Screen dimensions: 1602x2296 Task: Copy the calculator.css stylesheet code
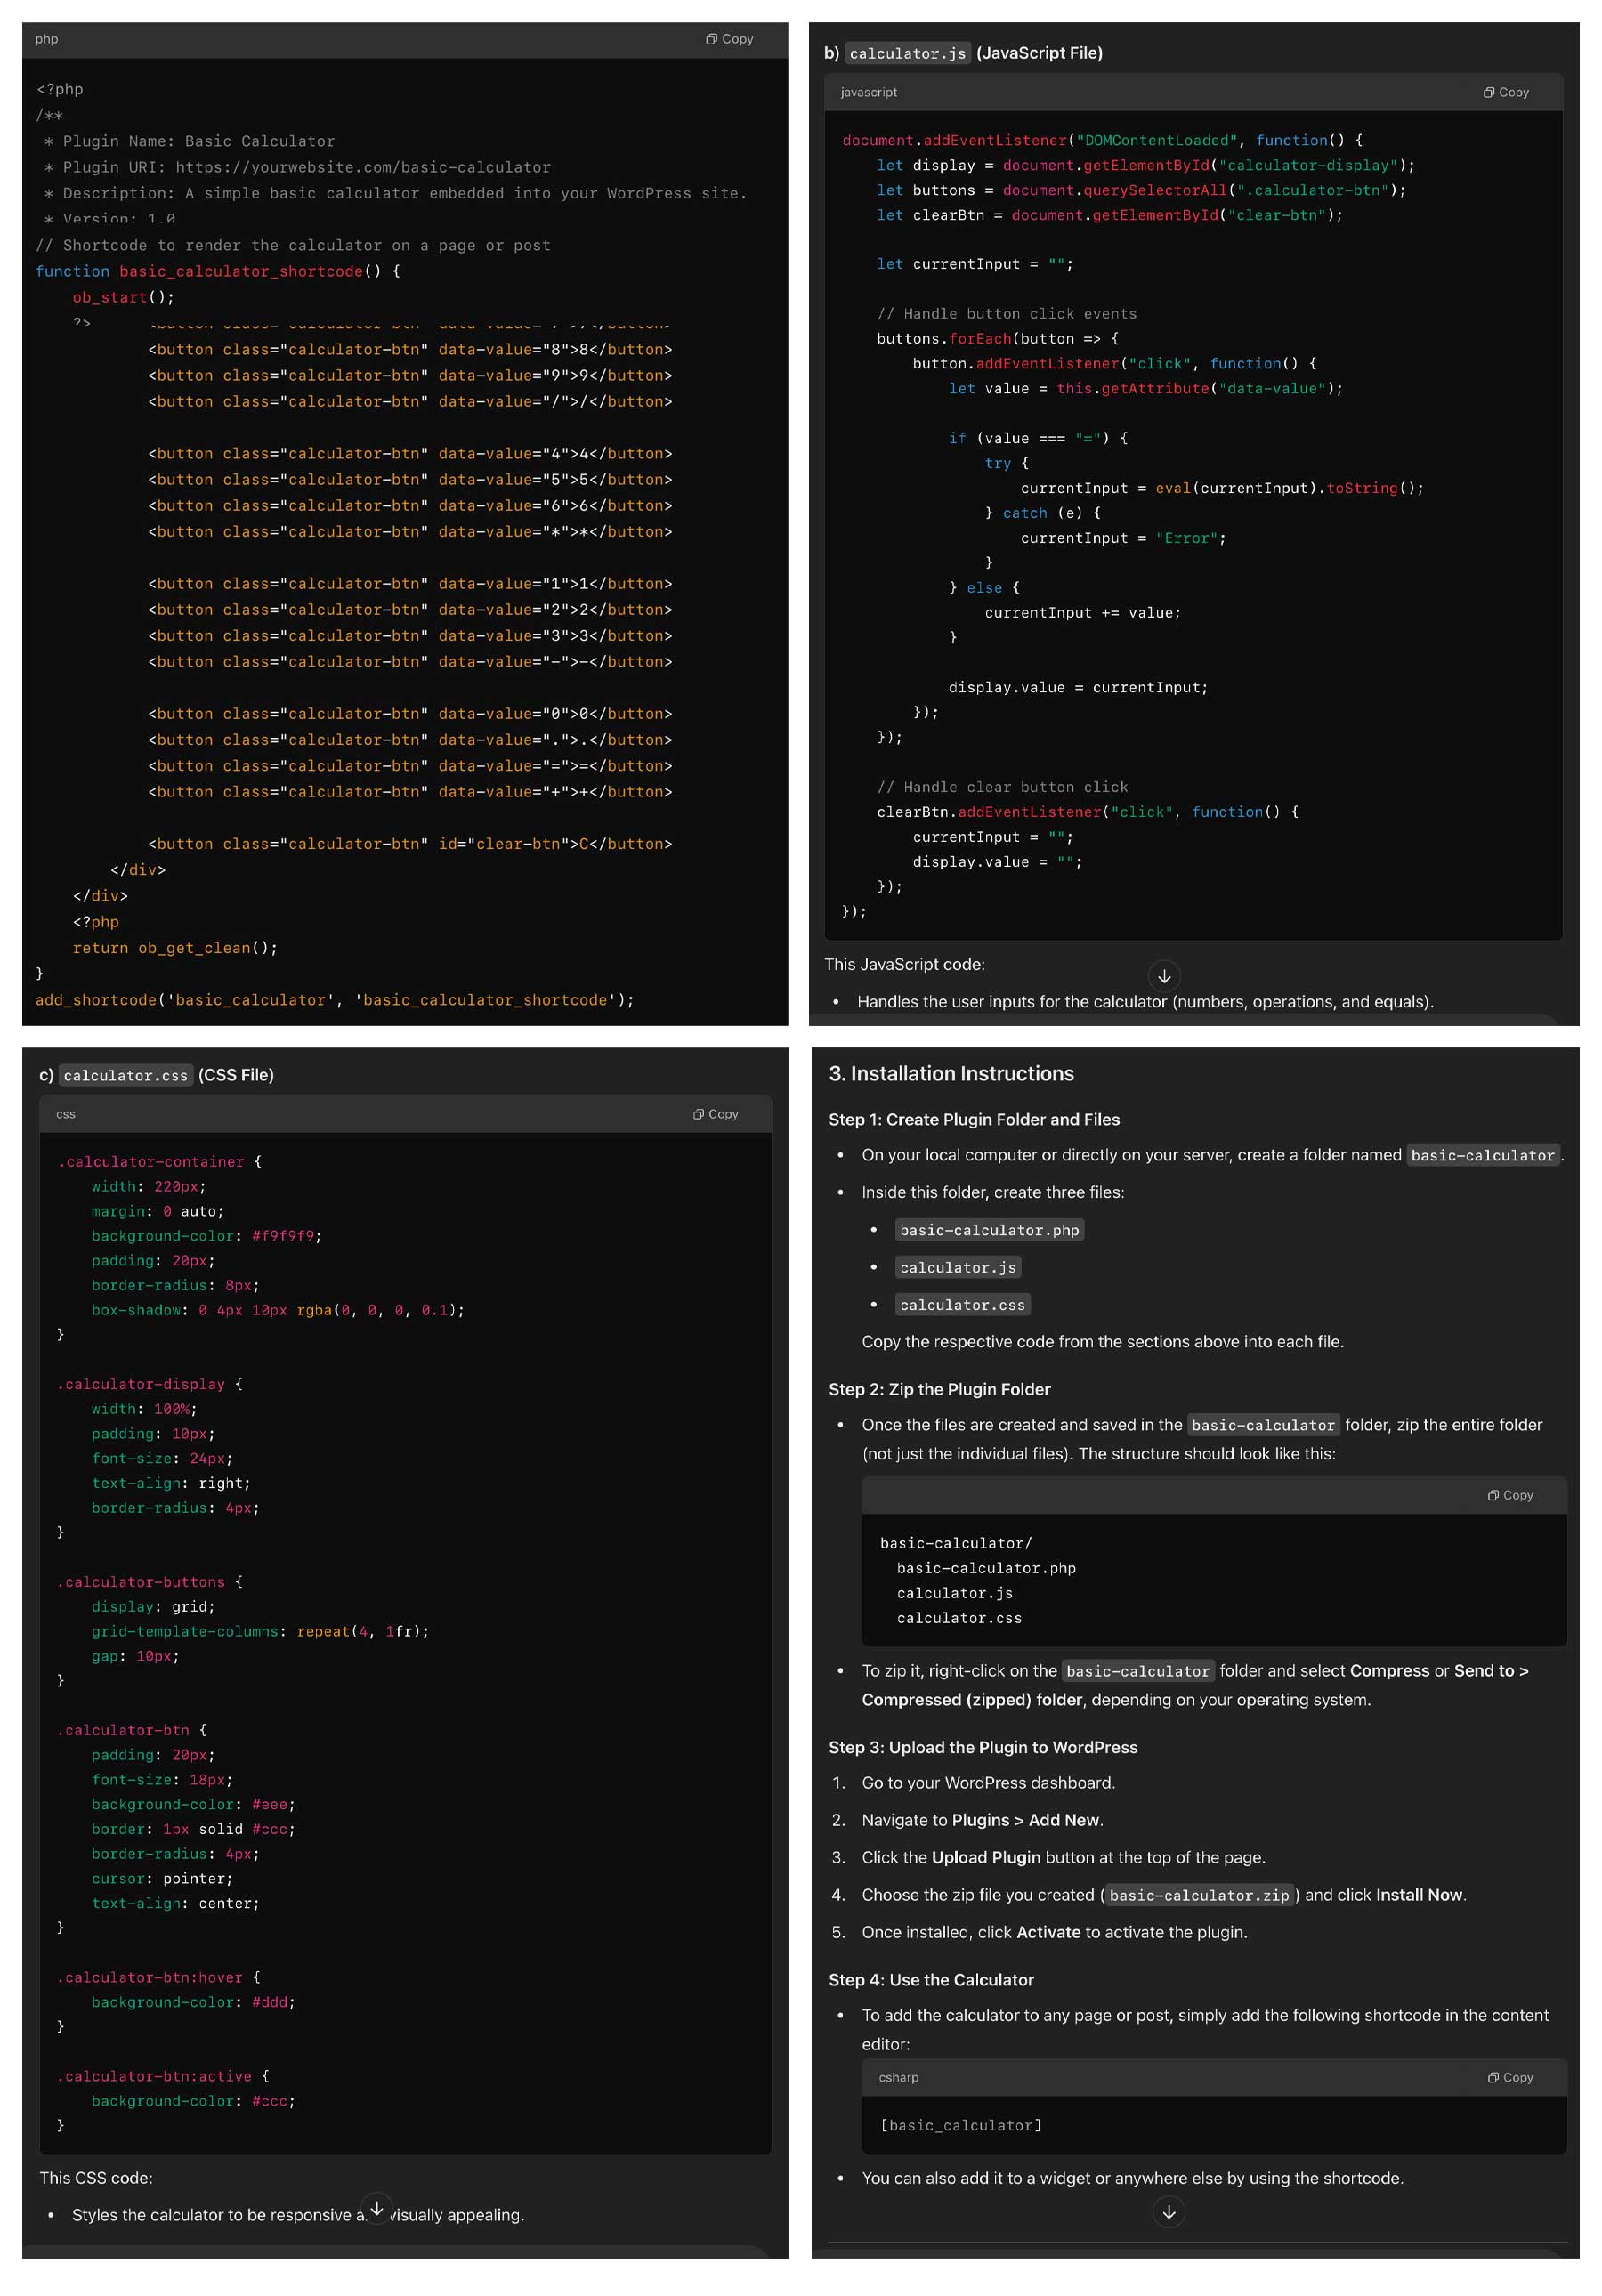tap(714, 1113)
